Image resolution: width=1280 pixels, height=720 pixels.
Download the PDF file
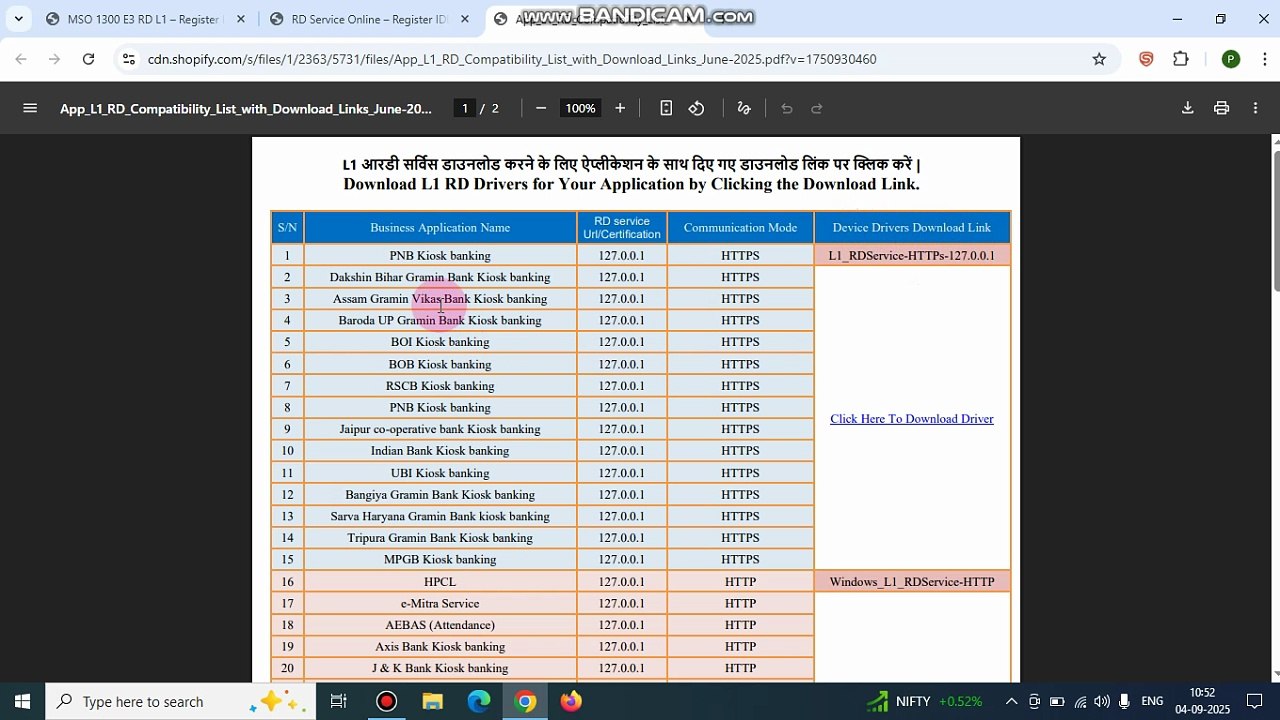(x=1188, y=108)
